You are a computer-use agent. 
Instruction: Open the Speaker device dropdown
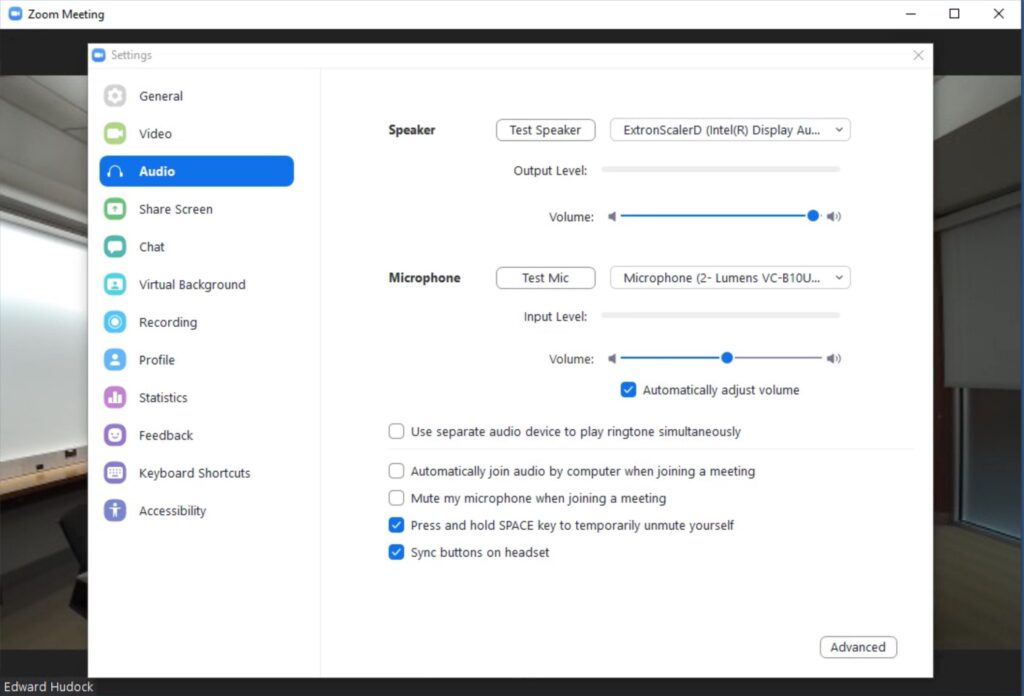click(730, 130)
